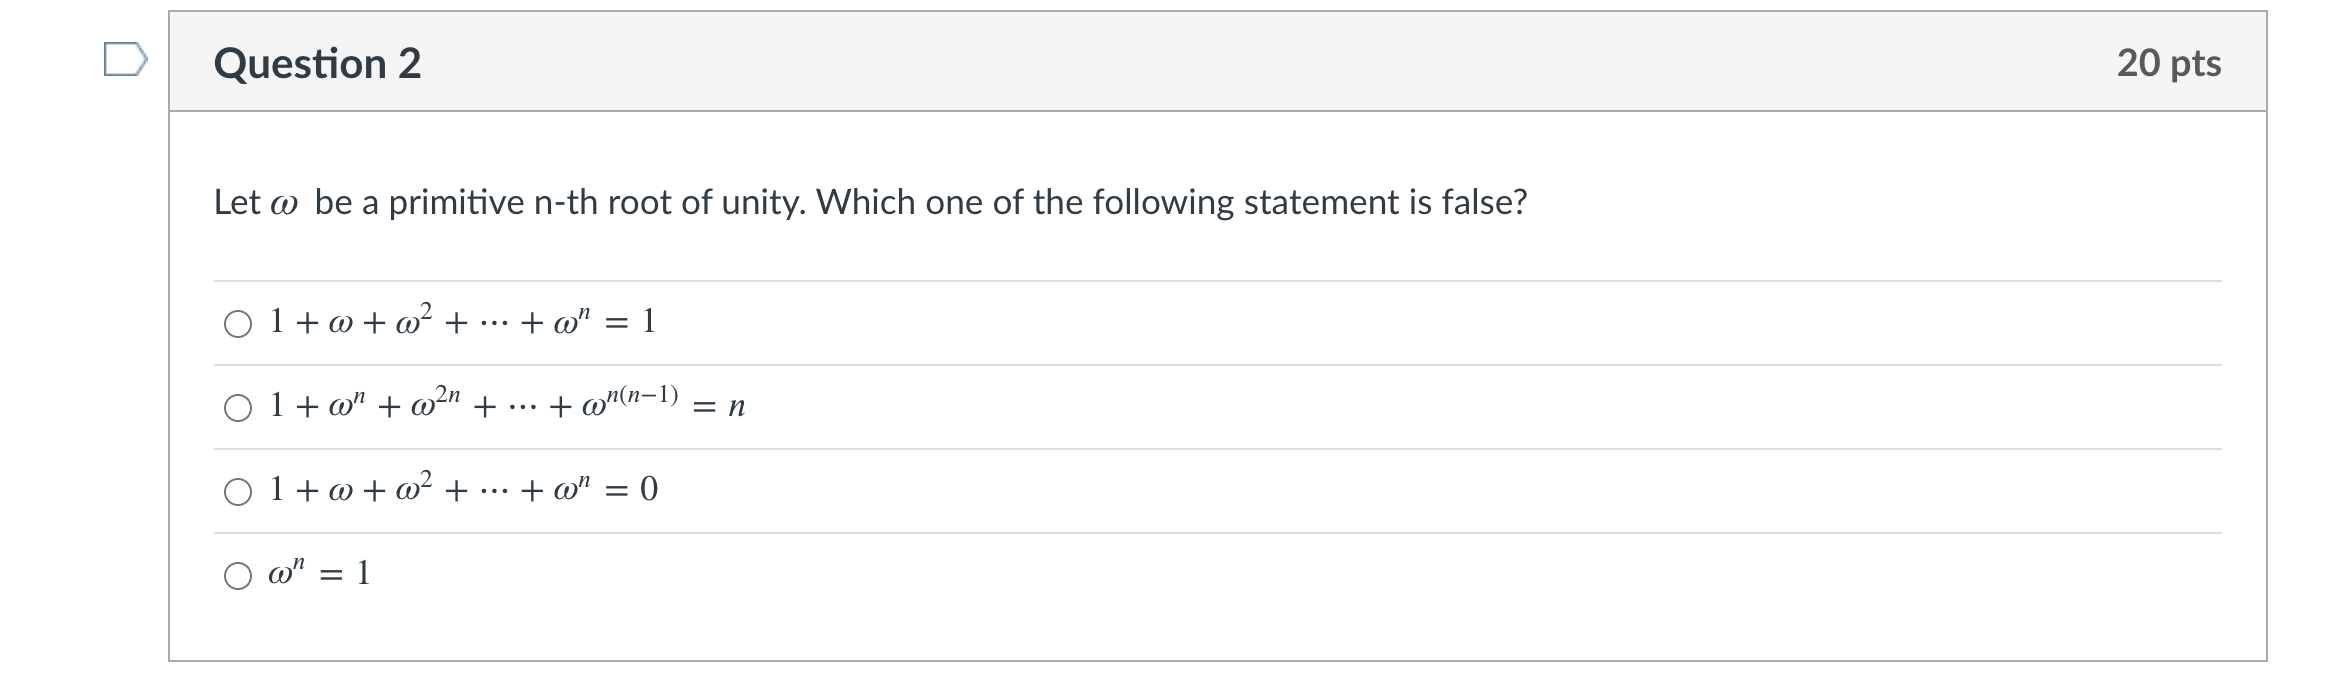Click the final answer choice ωⁿ = 1 text

(317, 572)
